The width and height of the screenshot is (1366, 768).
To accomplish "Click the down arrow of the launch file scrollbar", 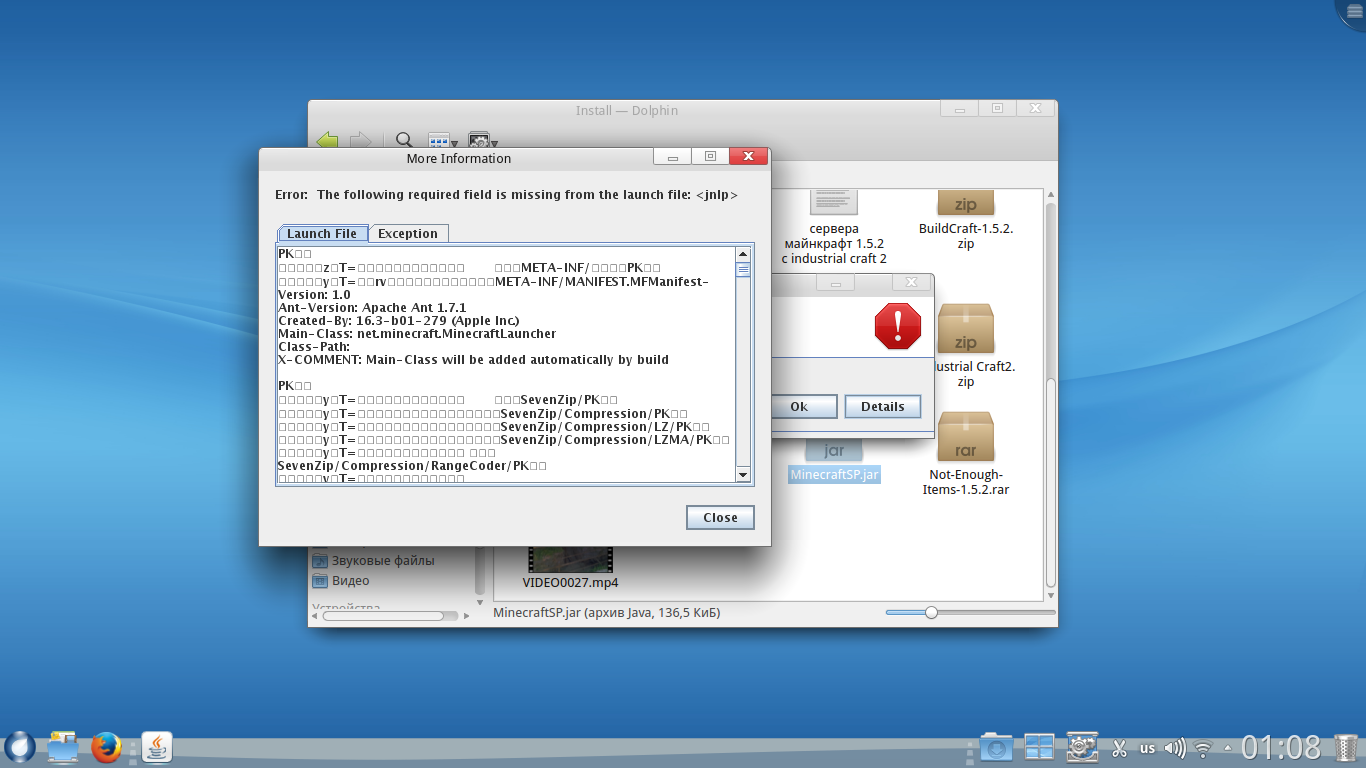I will (x=743, y=474).
